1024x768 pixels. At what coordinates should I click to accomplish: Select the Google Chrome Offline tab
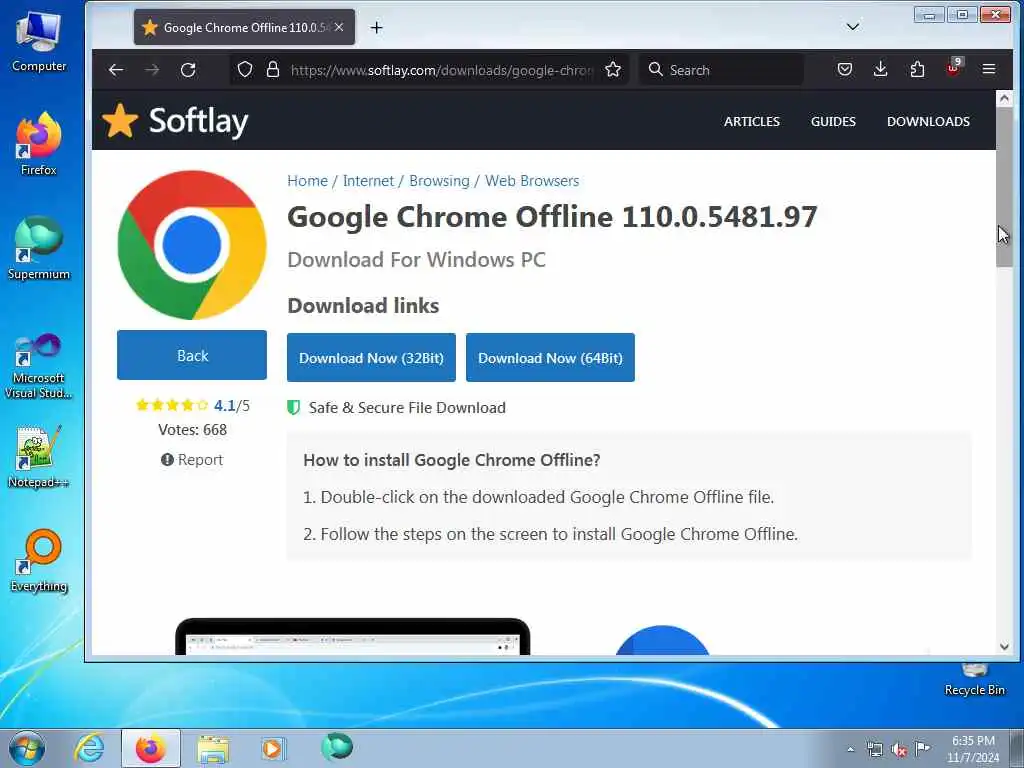click(244, 27)
